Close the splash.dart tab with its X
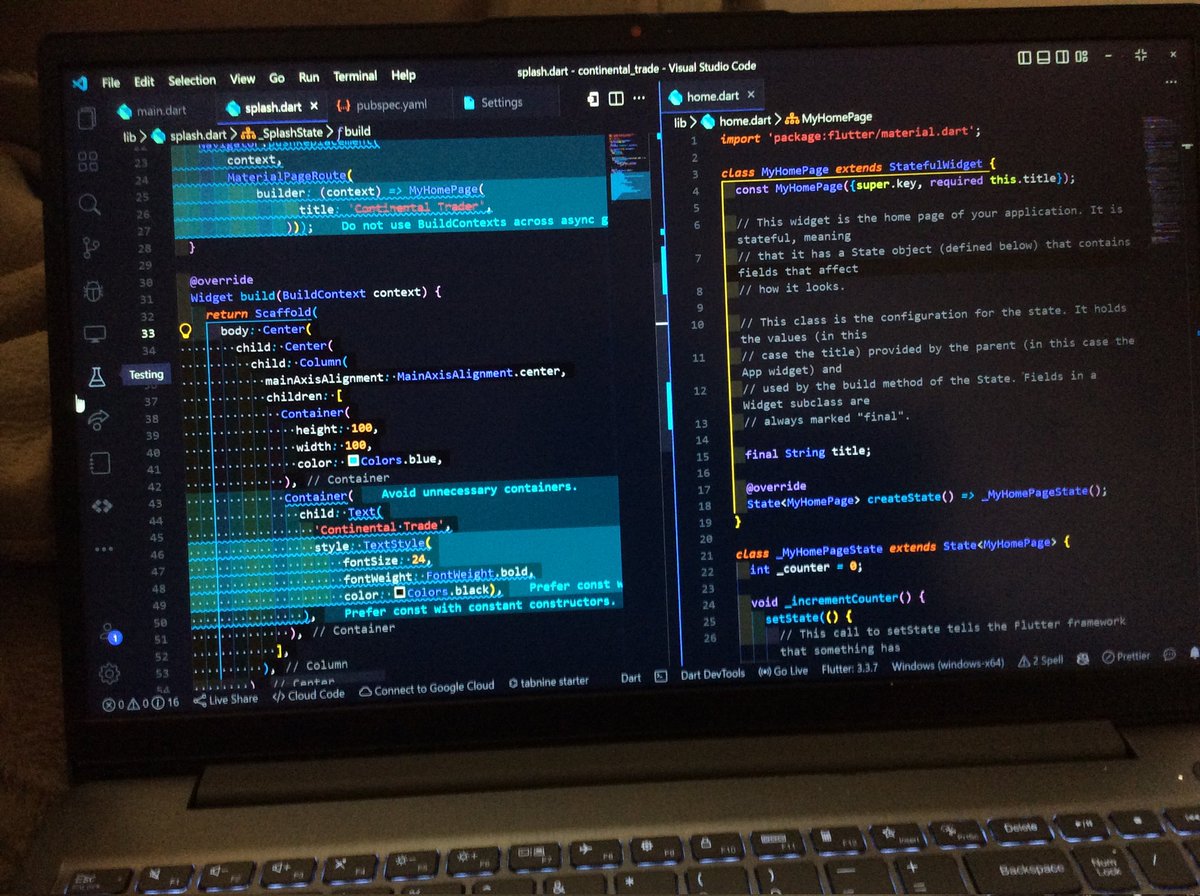This screenshot has width=1200, height=896. [x=314, y=106]
